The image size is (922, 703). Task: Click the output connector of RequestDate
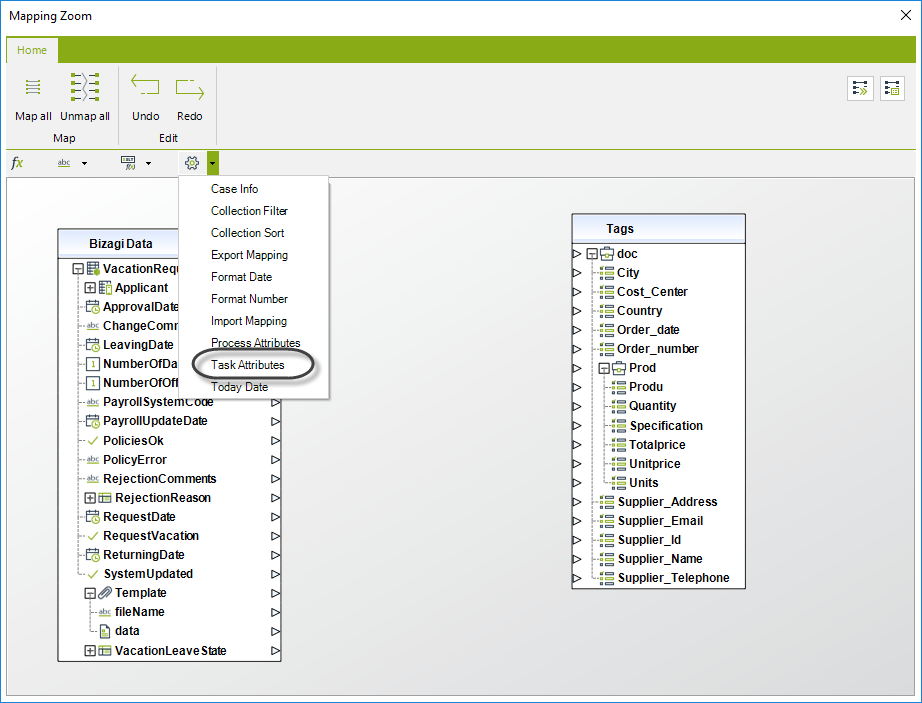click(x=275, y=517)
